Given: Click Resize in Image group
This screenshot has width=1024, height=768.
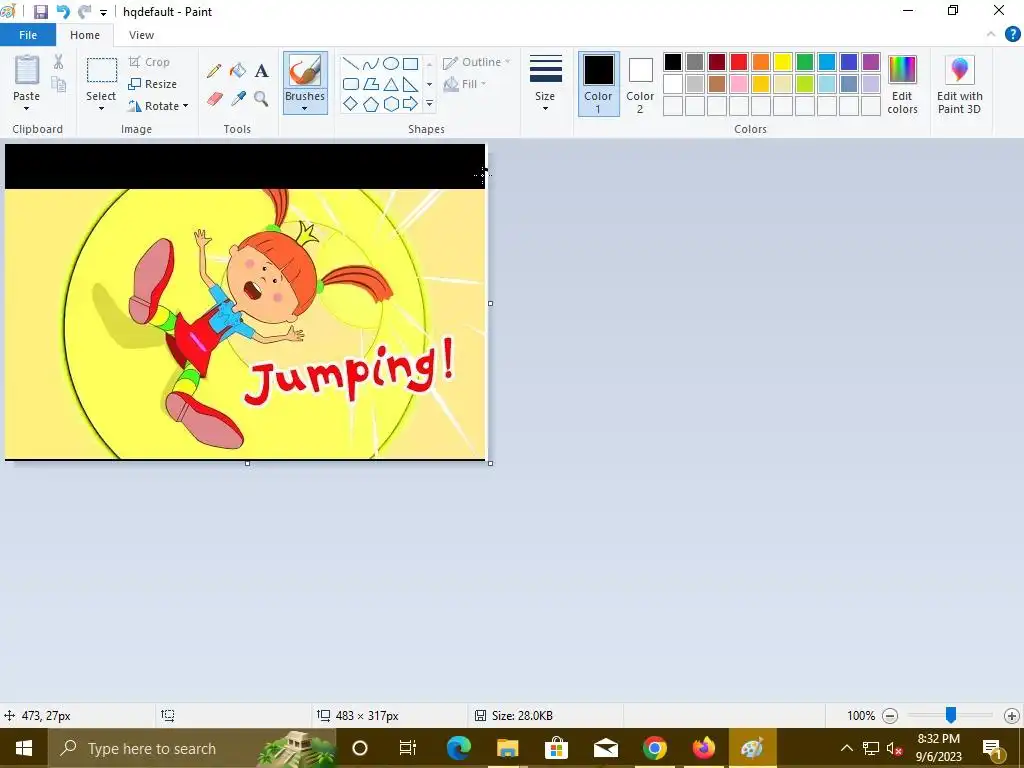Looking at the screenshot, I should pyautogui.click(x=153, y=84).
